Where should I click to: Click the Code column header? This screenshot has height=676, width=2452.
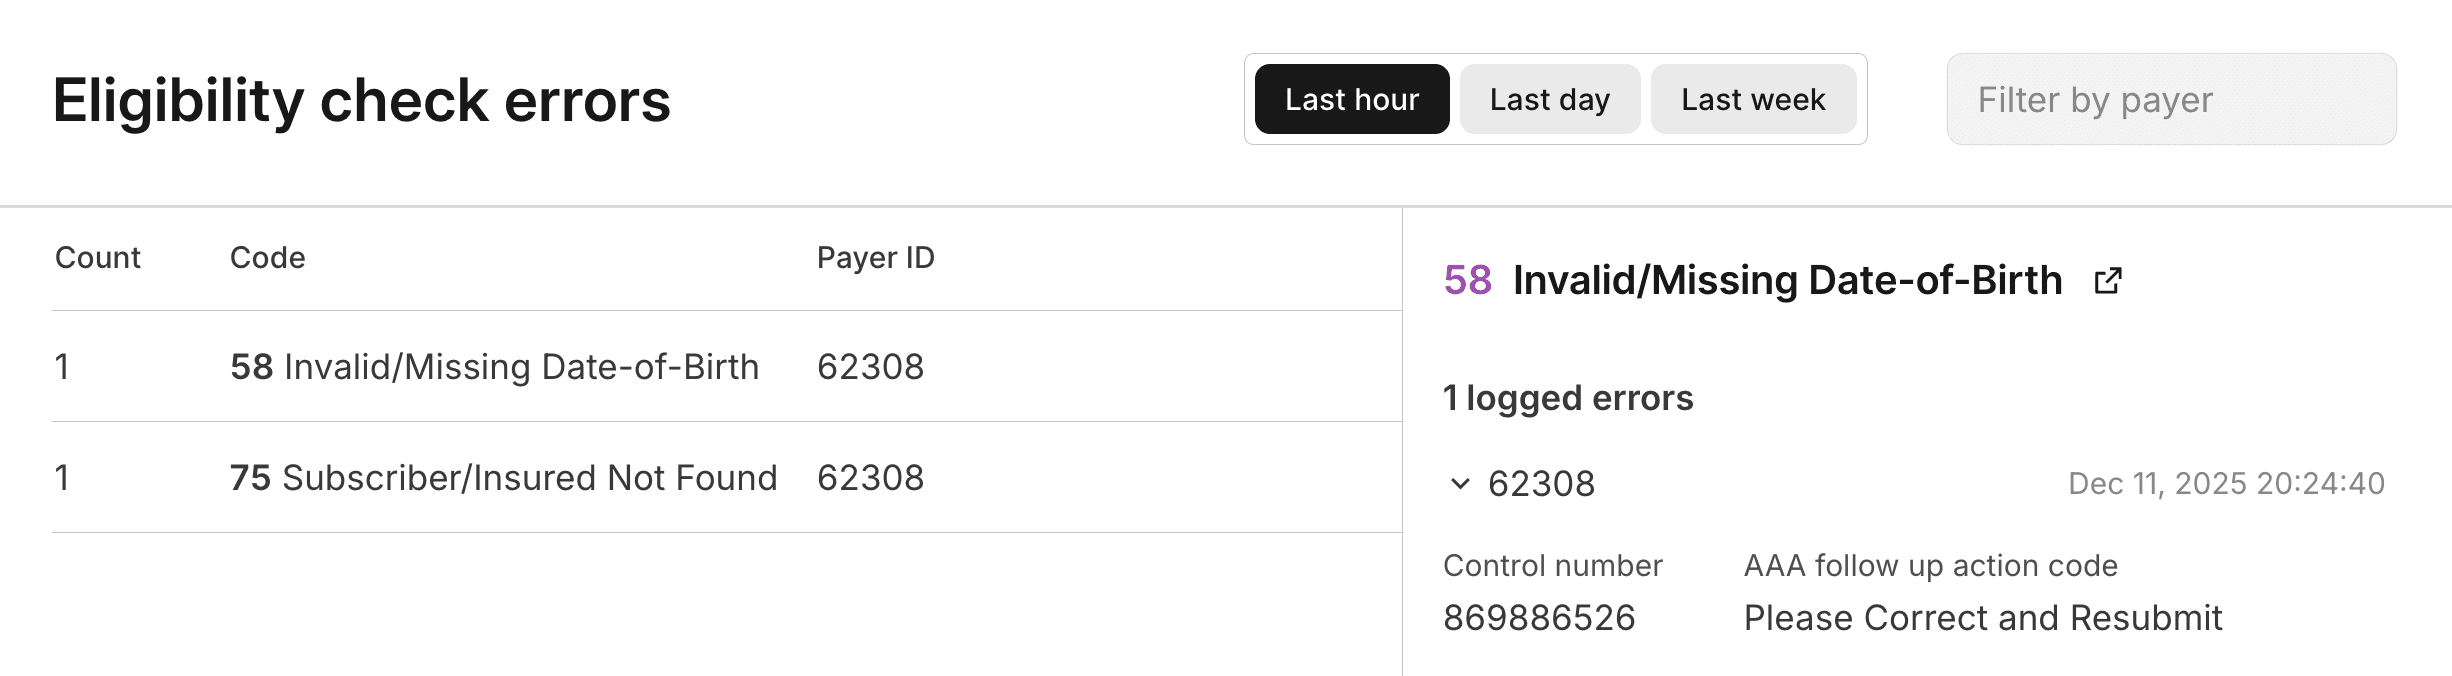pyautogui.click(x=267, y=258)
